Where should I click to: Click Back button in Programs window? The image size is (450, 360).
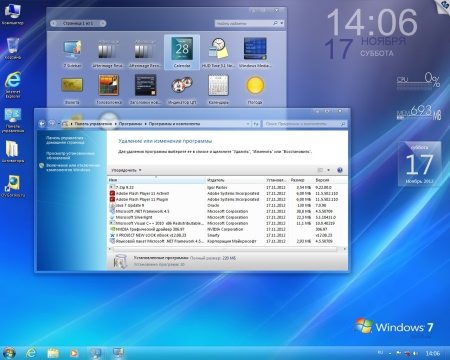(x=42, y=124)
